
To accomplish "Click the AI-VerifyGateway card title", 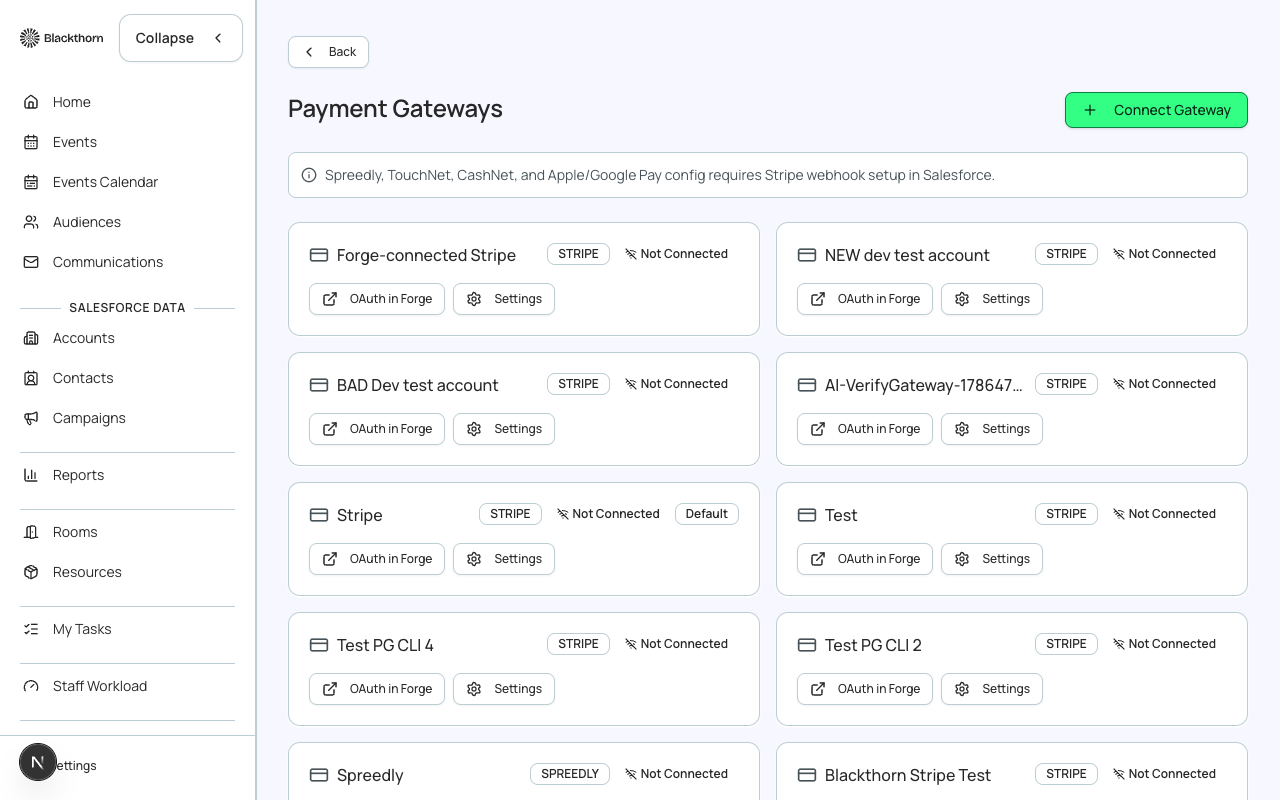I will tap(924, 385).
